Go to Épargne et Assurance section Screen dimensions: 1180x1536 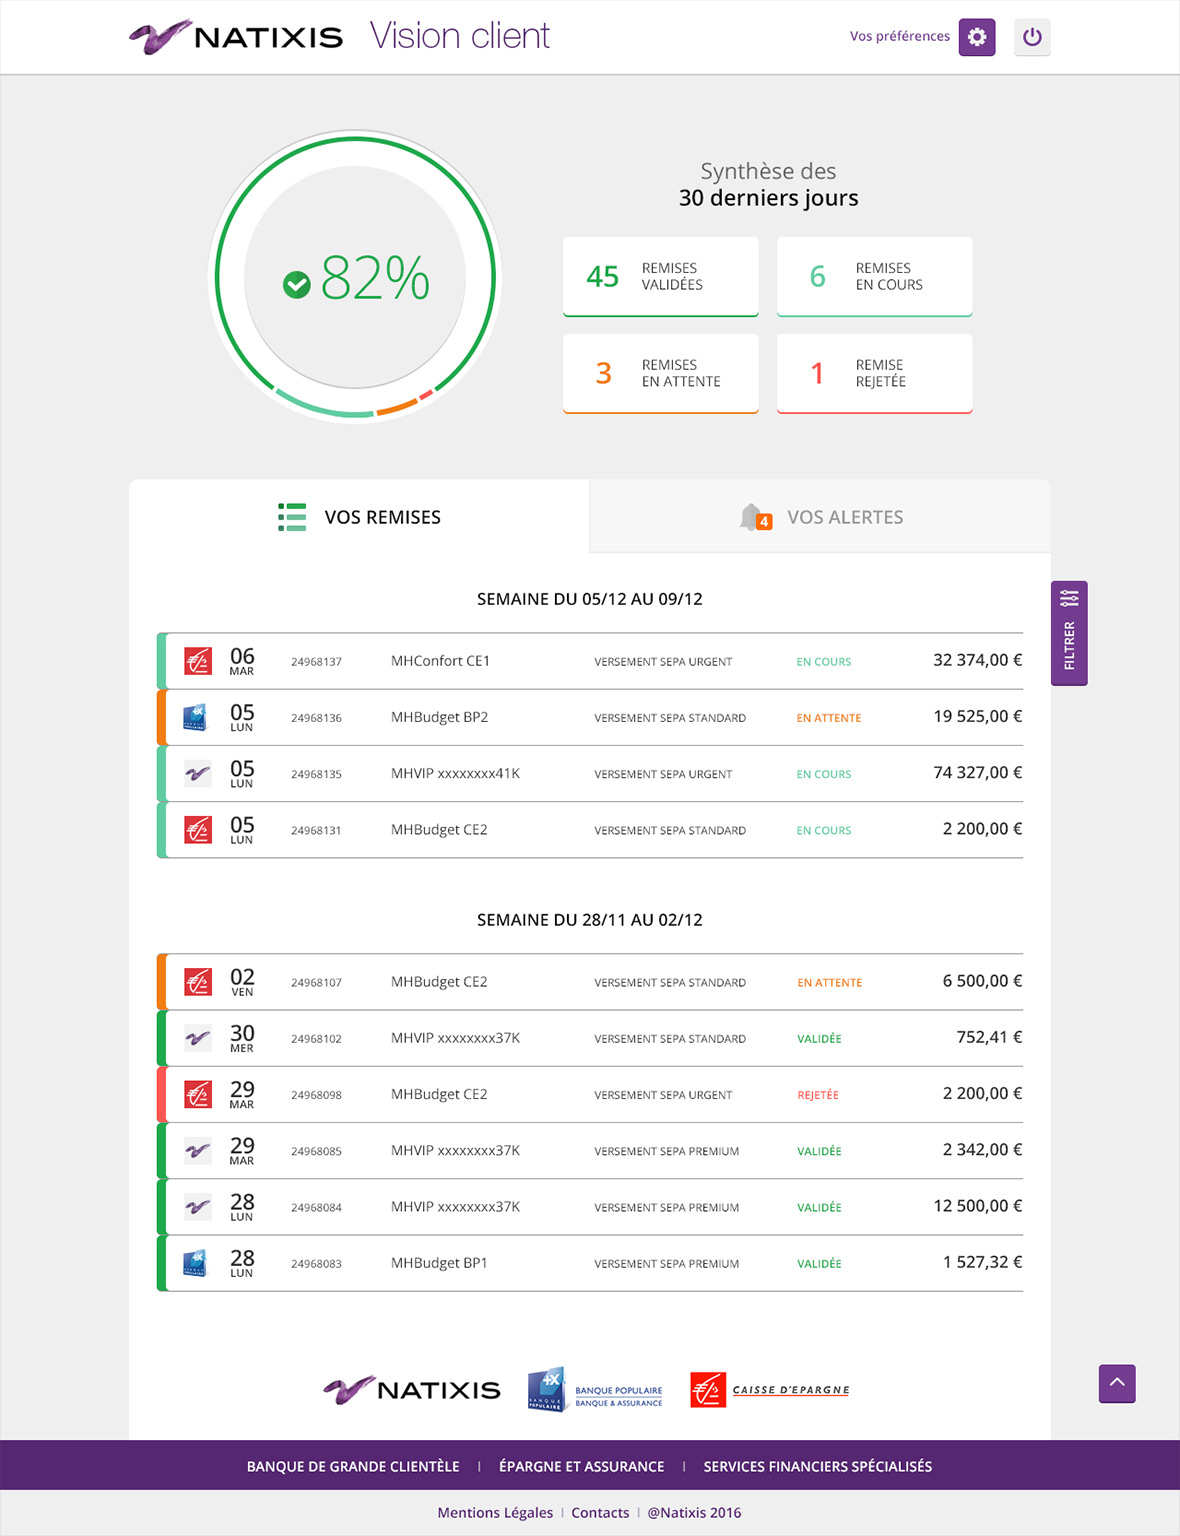(x=581, y=1467)
